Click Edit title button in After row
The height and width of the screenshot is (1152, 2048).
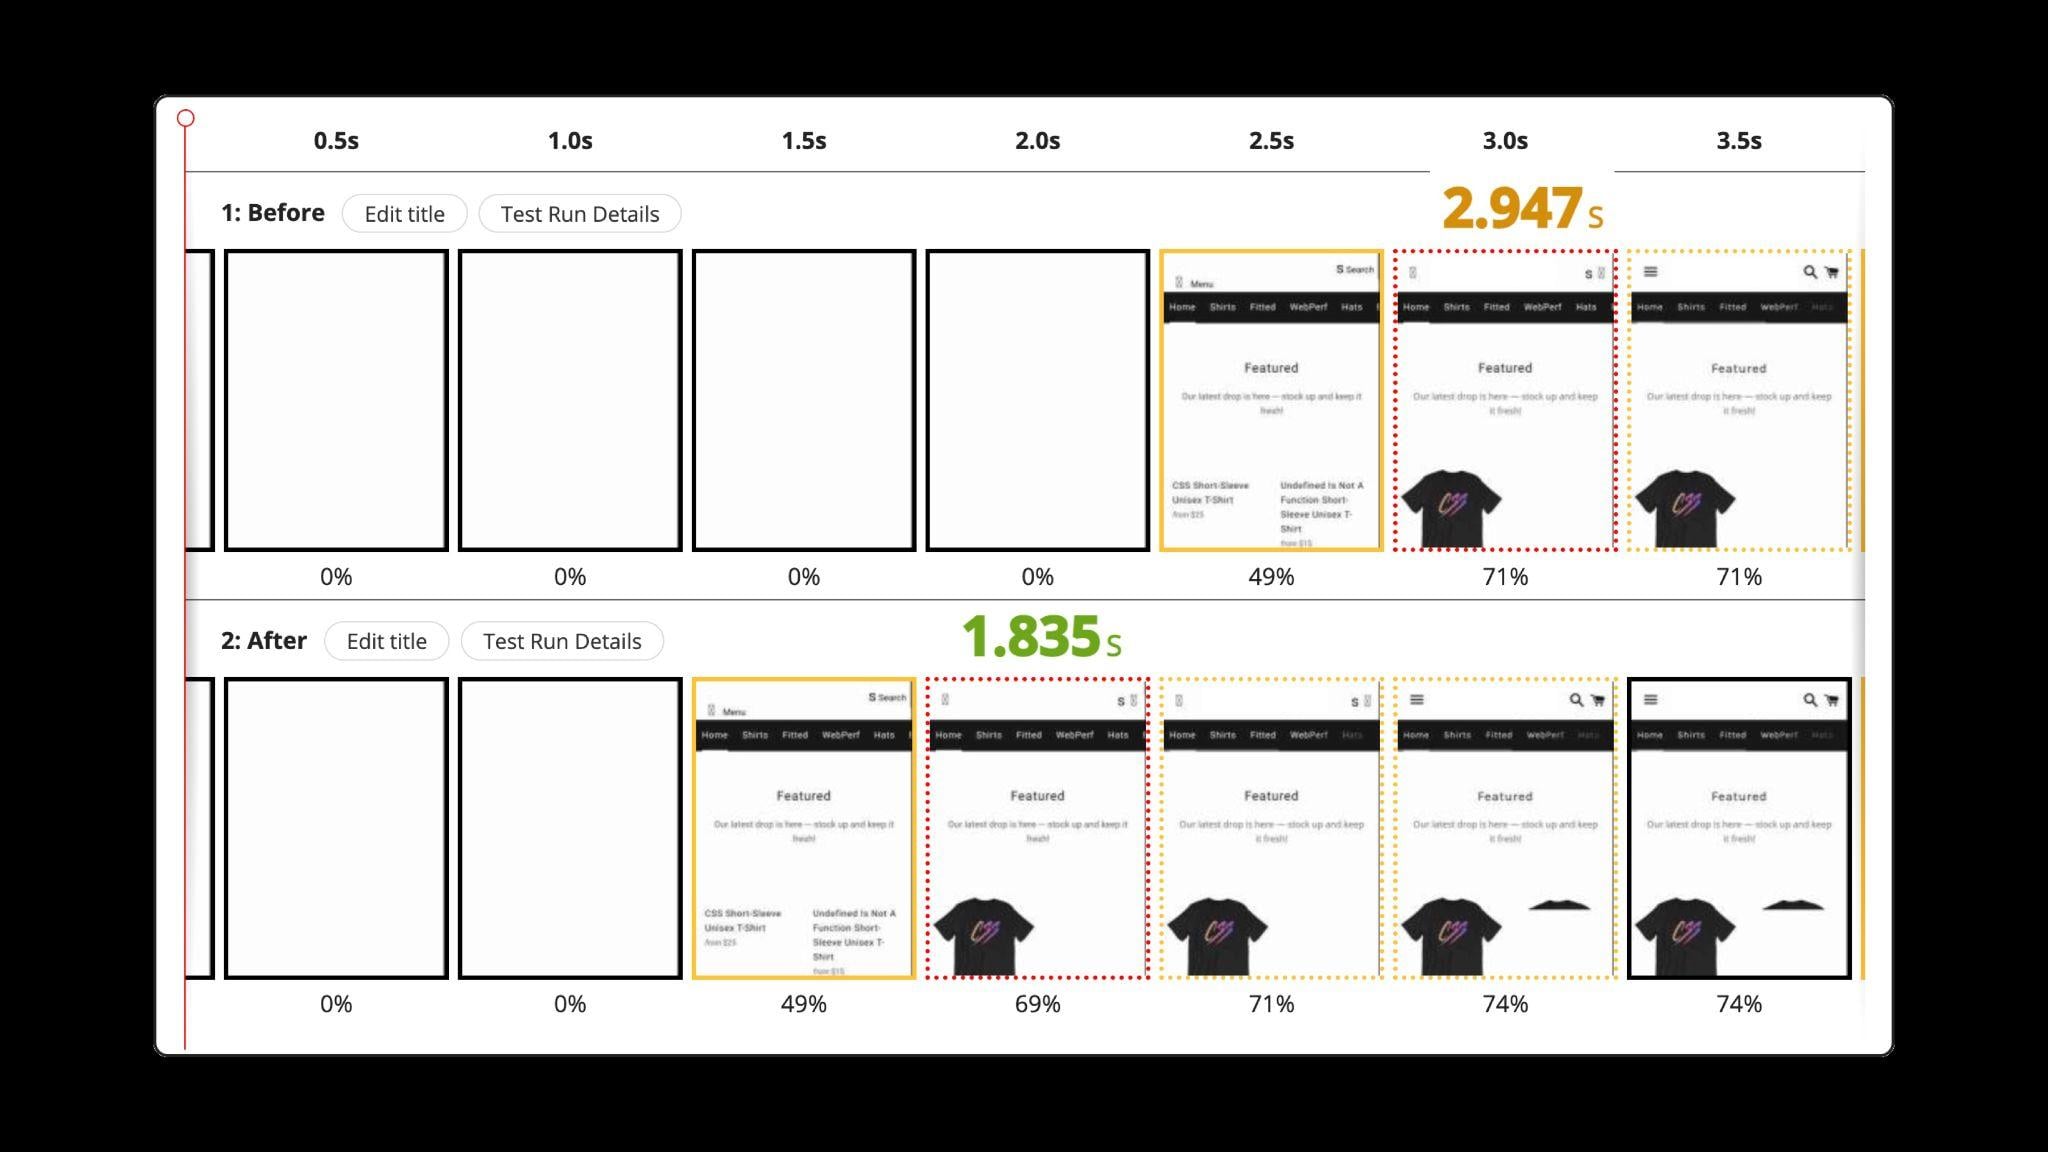tap(385, 640)
